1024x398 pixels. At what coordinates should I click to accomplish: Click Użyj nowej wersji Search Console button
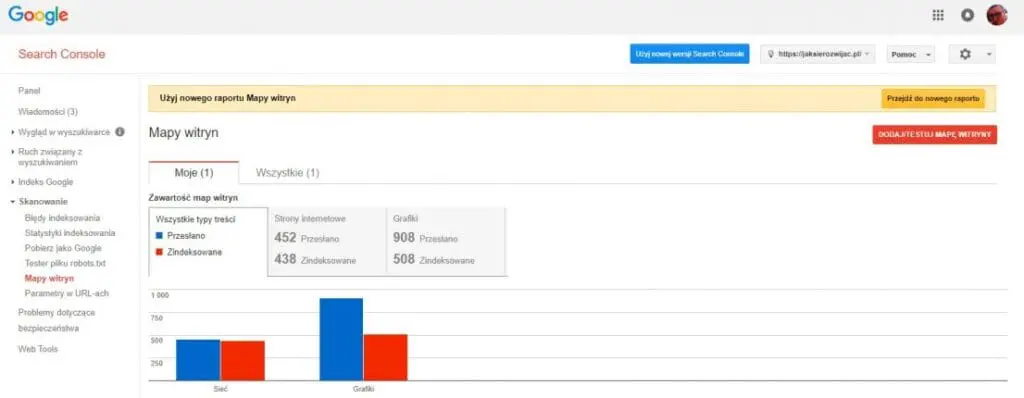(690, 54)
